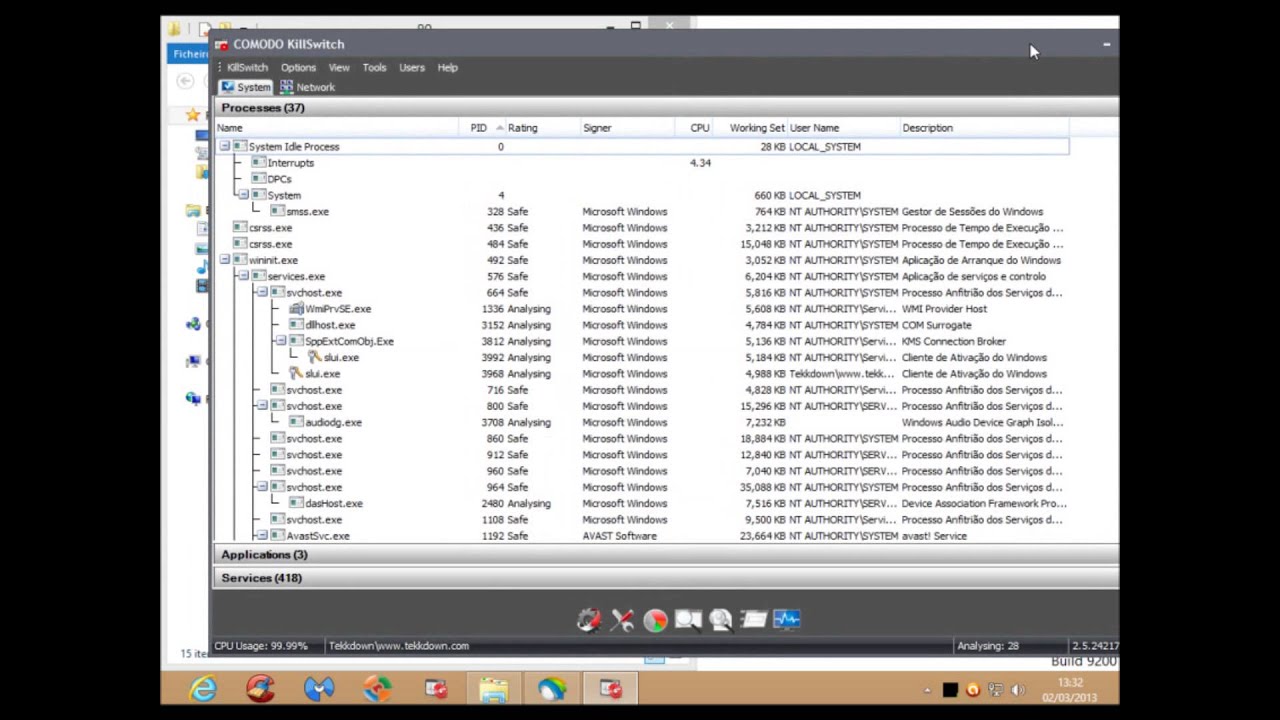Collapse the svchost.exe PID 964 node
This screenshot has height=720, width=1280.
pyautogui.click(x=262, y=487)
